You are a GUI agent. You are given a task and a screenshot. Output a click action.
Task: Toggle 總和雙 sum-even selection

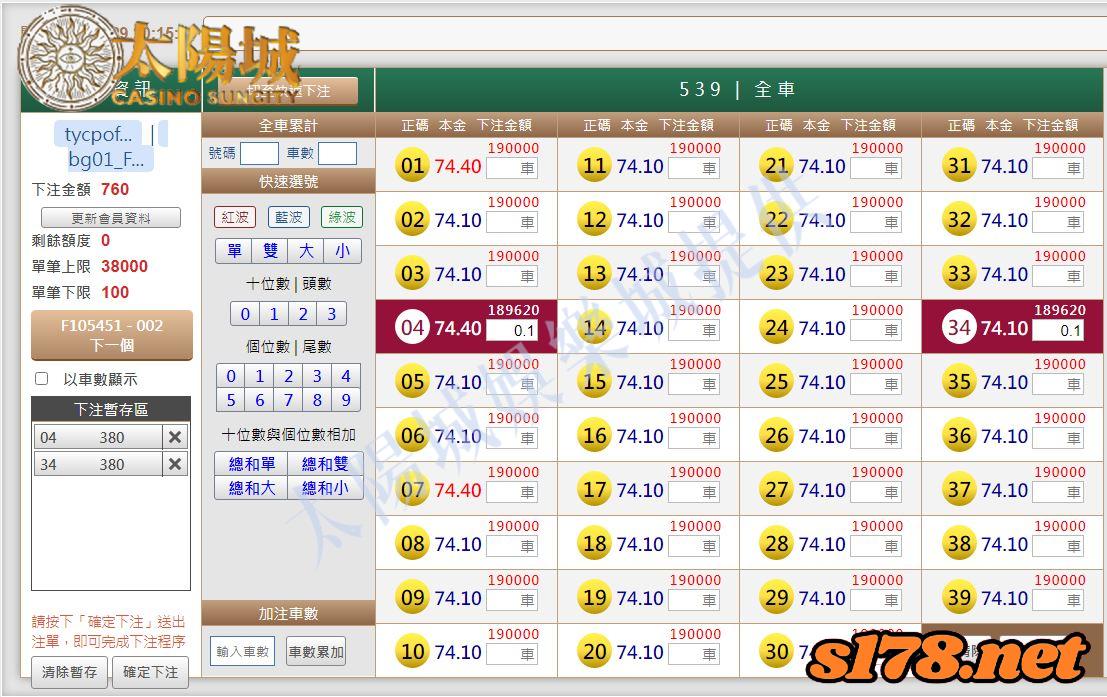325,464
